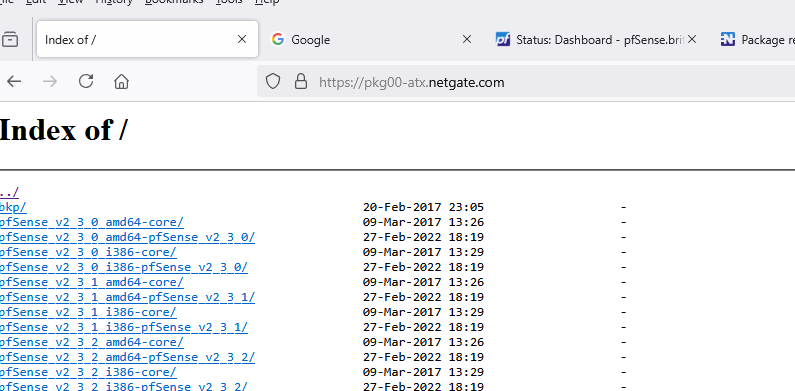Open pfSense_v2_3_1_i386-pfSense_v2_3_1/ link
The image size is (795, 391).
(124, 327)
